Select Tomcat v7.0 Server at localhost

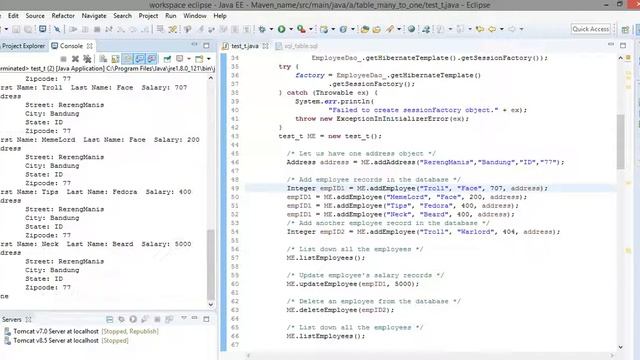(x=56, y=331)
